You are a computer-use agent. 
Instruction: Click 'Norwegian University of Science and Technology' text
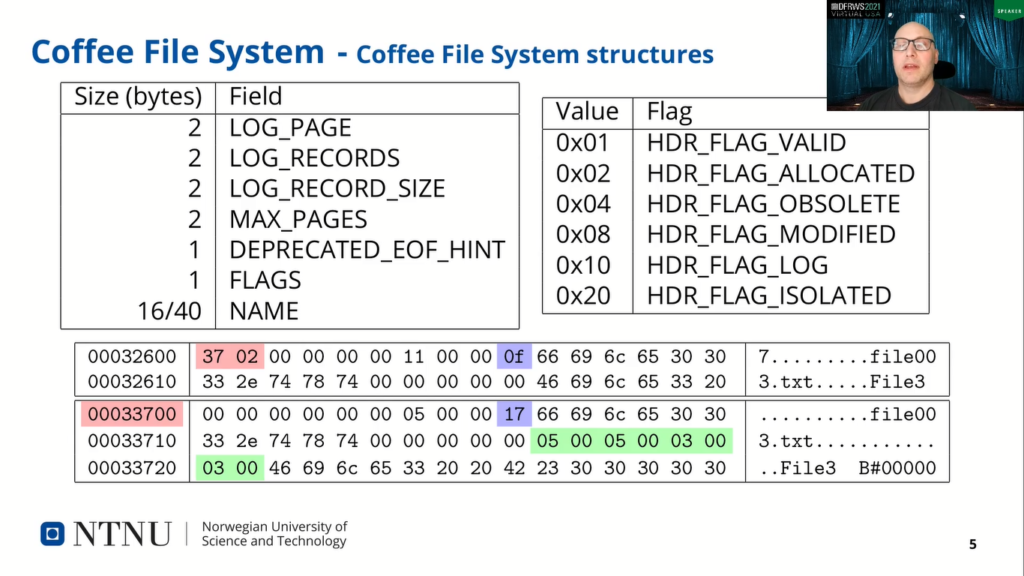coord(274,534)
